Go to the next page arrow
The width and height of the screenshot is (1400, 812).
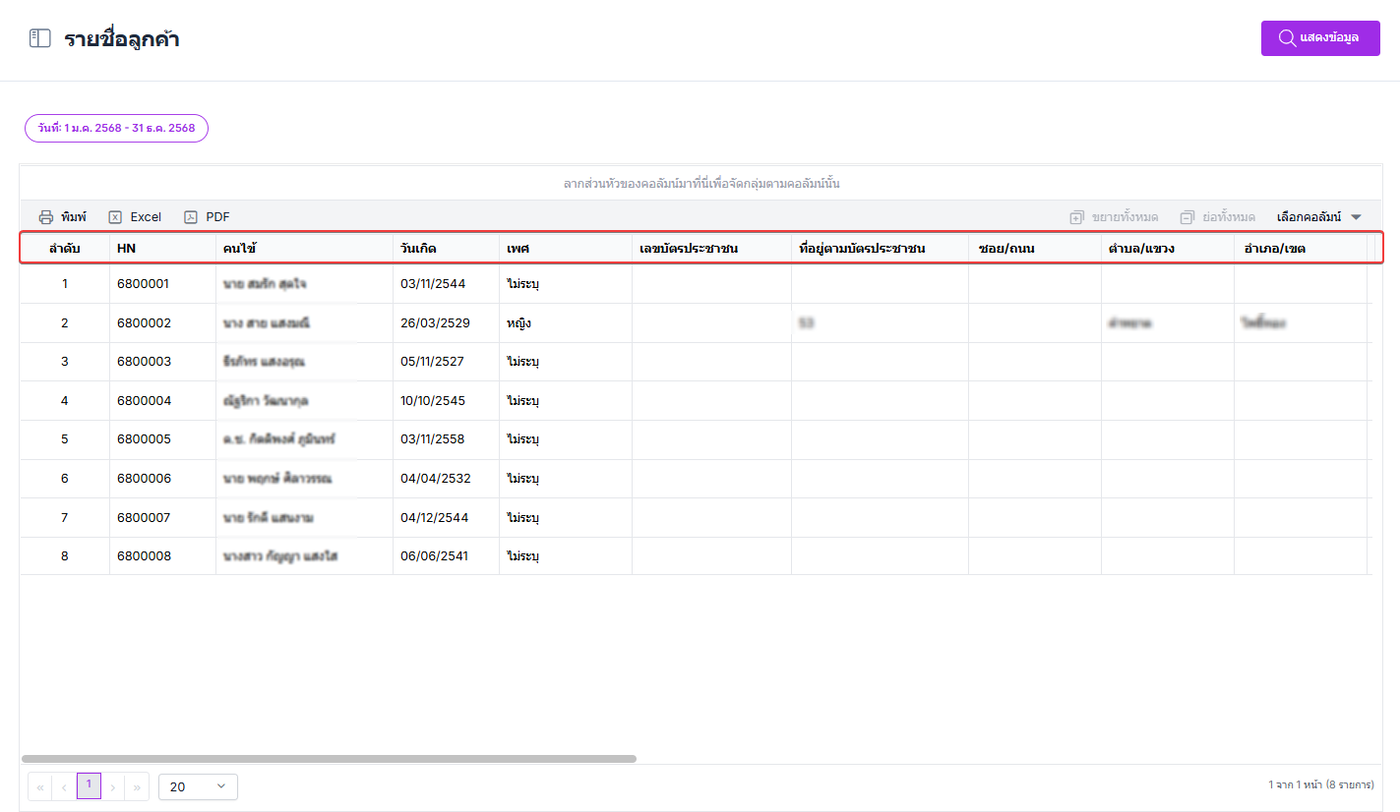113,787
